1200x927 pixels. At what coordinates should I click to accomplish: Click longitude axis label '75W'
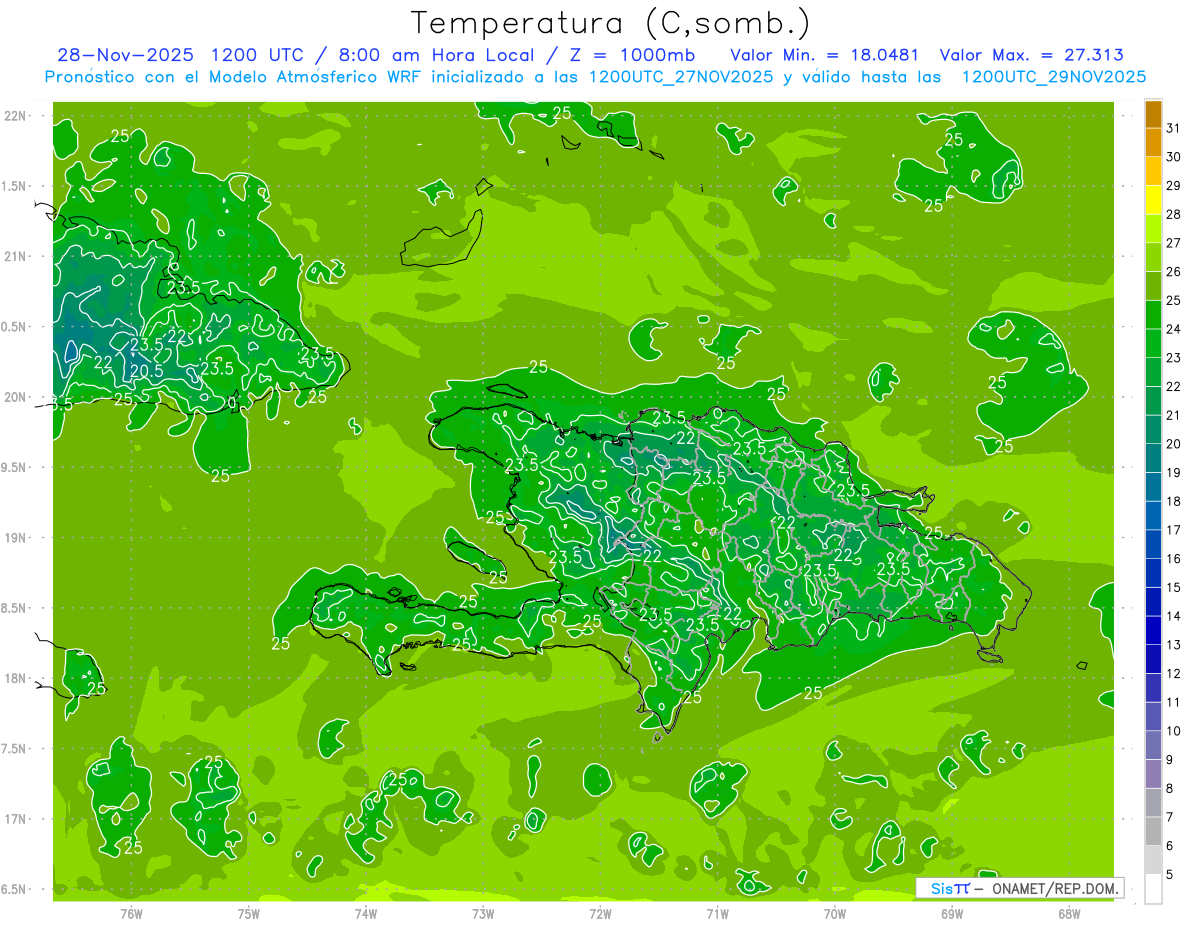(249, 913)
